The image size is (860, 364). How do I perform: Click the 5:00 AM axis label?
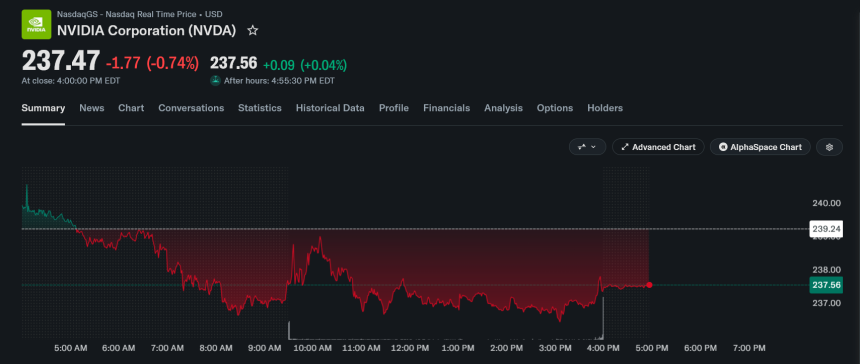point(71,348)
